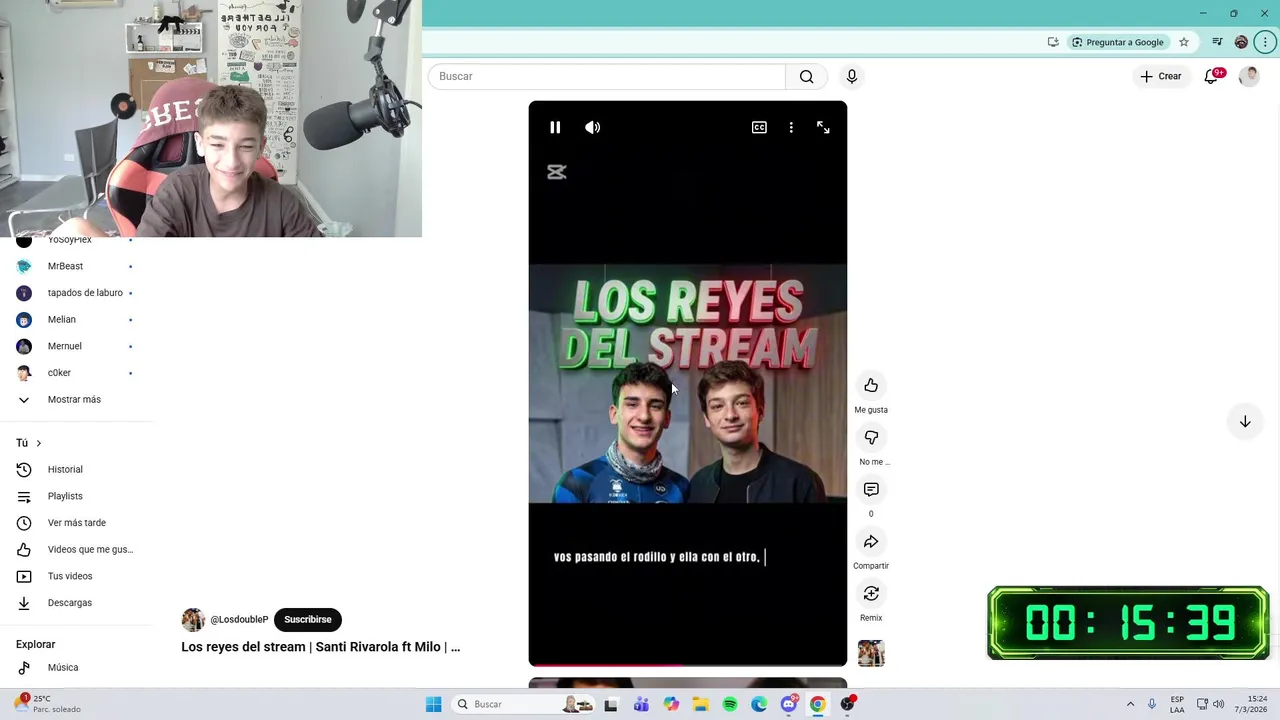Screen dimensions: 1280x720
Task: Open Microsoft Teams from the taskbar
Action: (641, 704)
